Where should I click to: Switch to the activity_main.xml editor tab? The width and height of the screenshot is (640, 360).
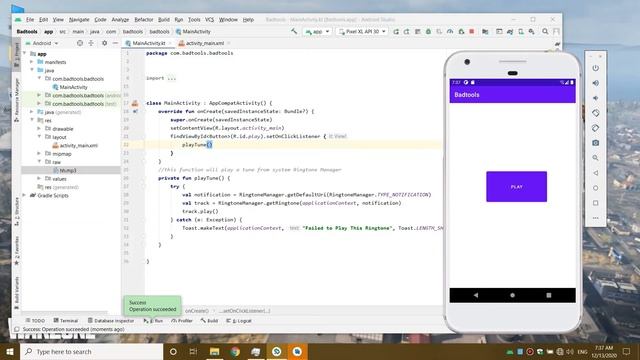tap(204, 43)
